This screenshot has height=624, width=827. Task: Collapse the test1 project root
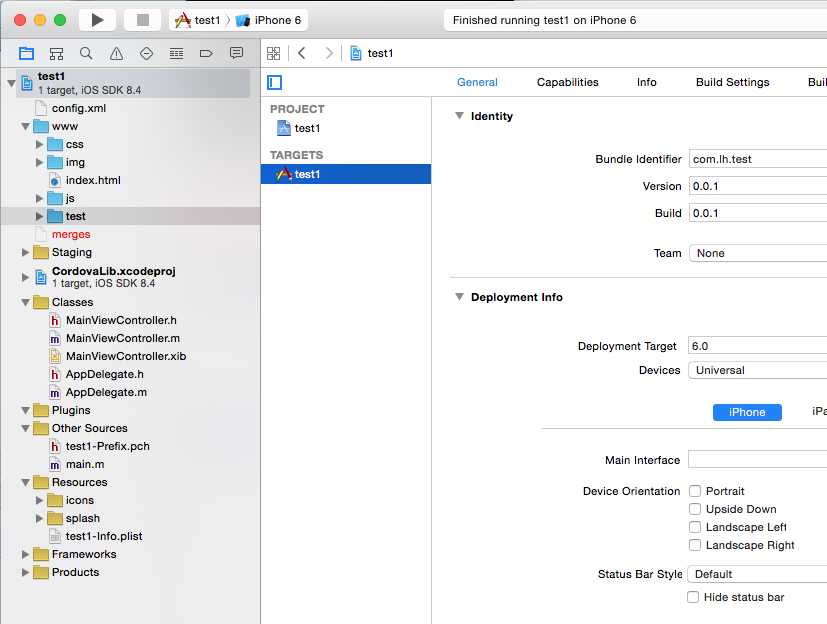11,83
